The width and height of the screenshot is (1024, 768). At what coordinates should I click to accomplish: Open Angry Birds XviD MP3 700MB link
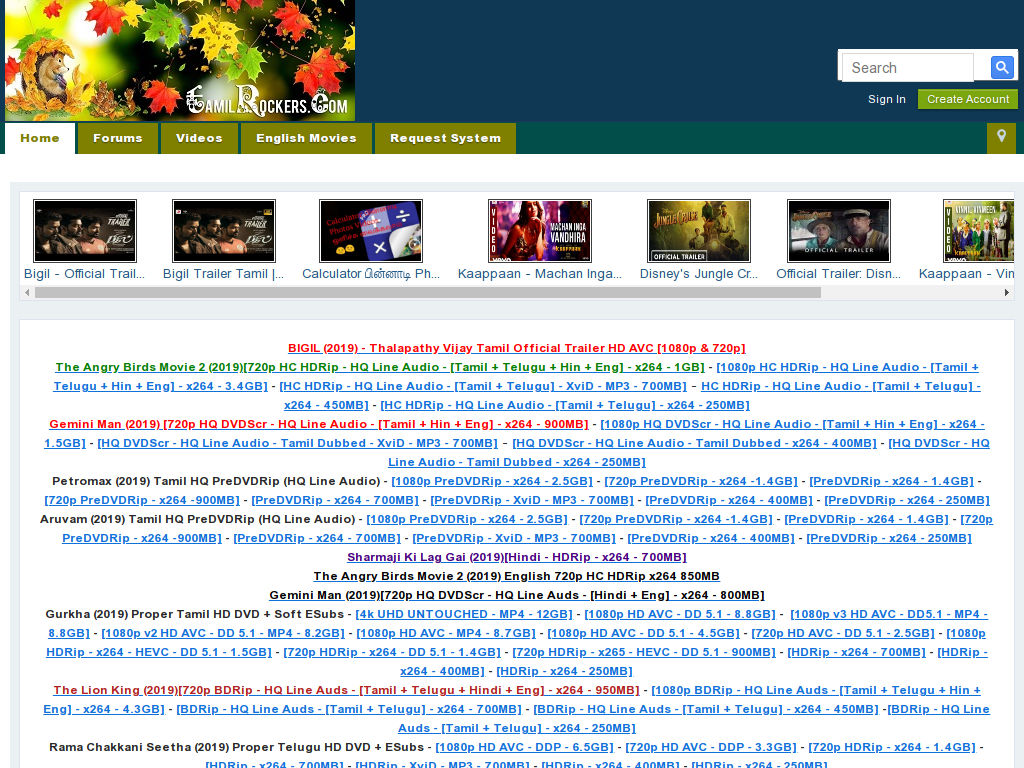(483, 386)
